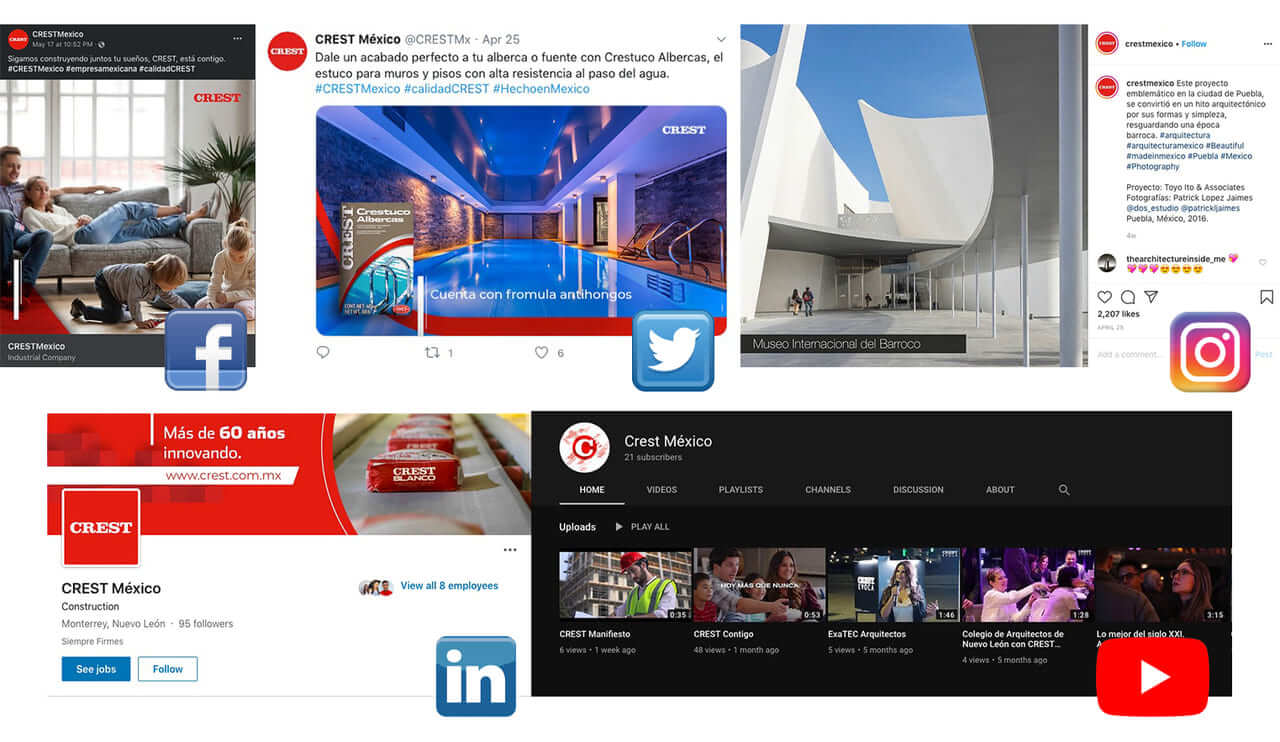Click the Facebook logo icon
This screenshot has width=1280, height=742.
pyautogui.click(x=206, y=350)
